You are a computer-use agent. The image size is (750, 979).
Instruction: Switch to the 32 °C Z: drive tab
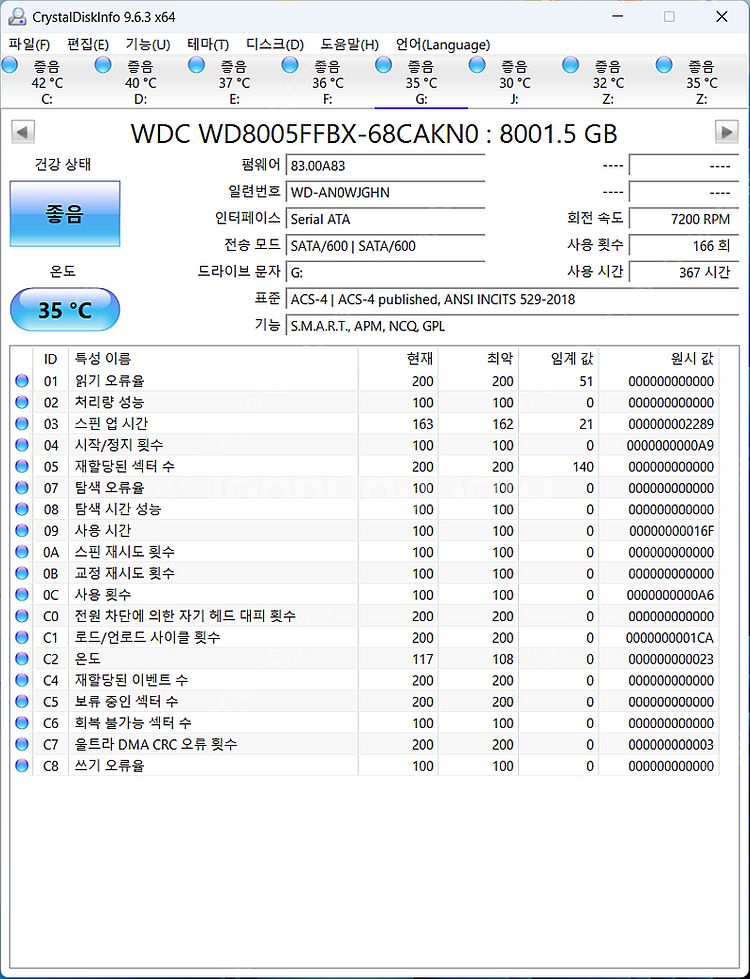tap(608, 82)
